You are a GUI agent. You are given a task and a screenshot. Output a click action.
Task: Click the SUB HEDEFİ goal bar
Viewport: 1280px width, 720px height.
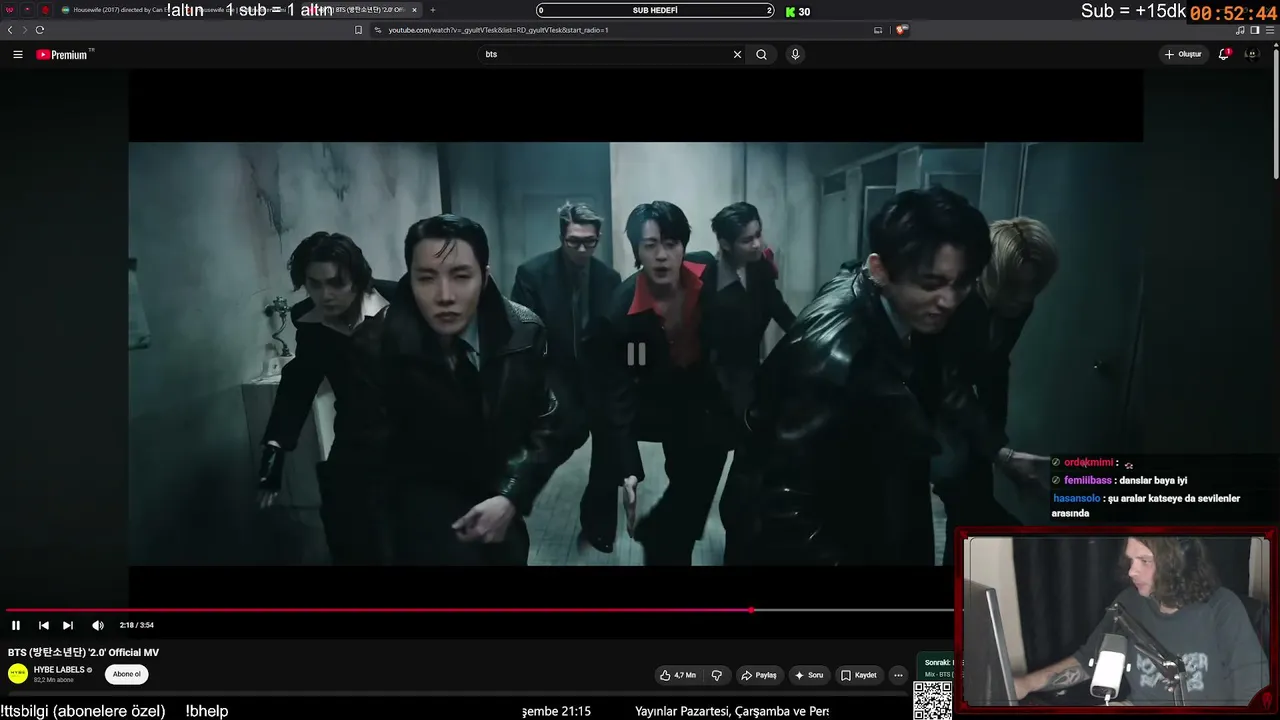pyautogui.click(x=656, y=11)
